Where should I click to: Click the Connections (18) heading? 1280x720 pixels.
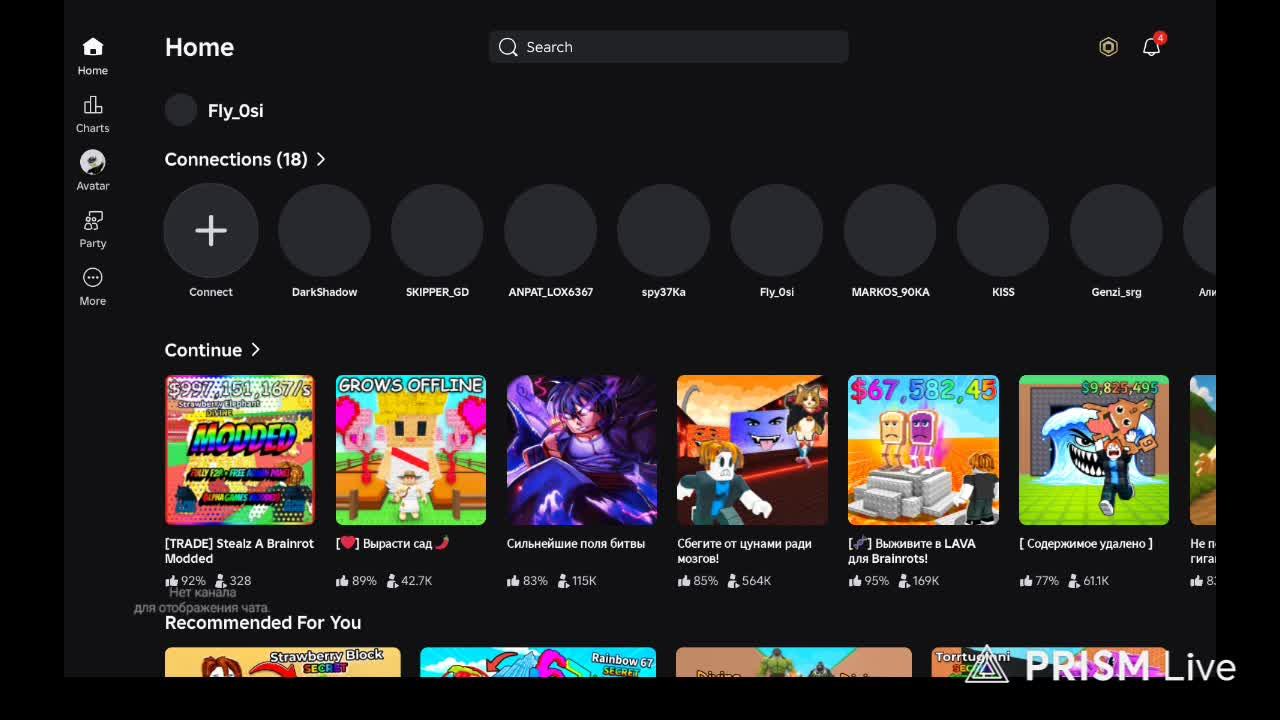(x=236, y=159)
